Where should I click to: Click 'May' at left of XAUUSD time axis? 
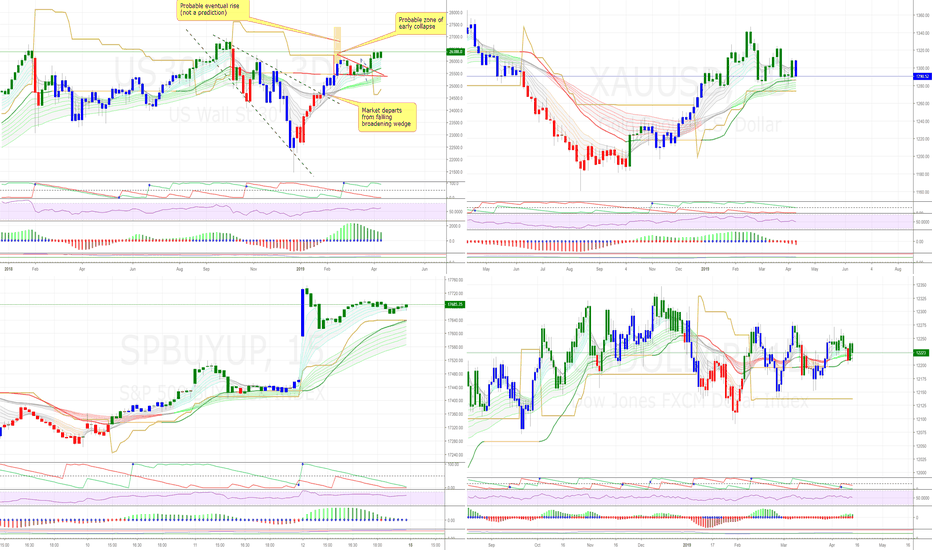486,269
